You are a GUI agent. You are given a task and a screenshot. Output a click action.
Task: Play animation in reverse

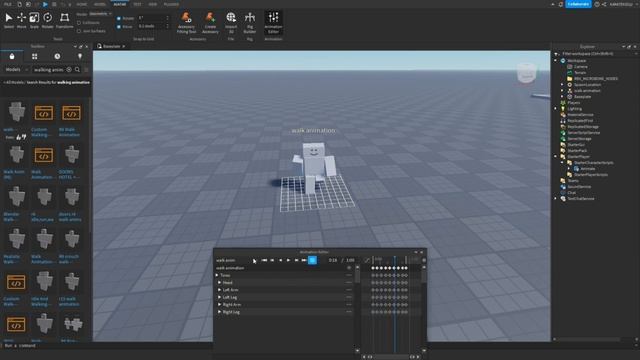[280, 260]
